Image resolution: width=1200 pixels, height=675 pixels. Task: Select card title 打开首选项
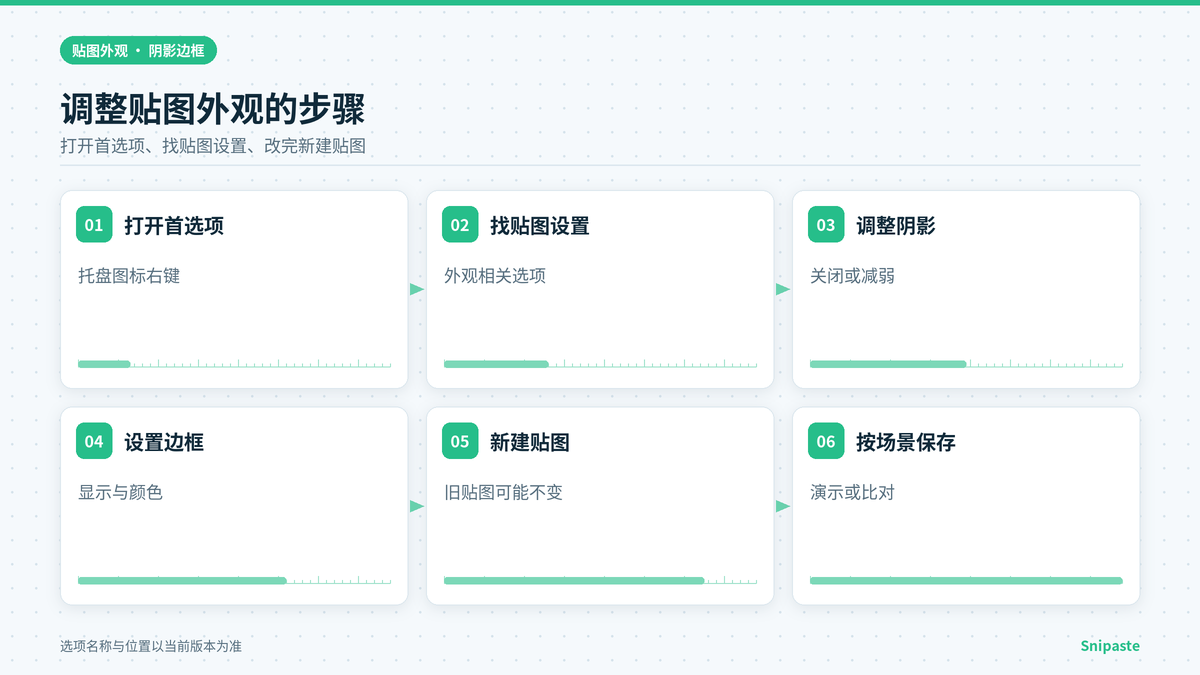(x=174, y=226)
